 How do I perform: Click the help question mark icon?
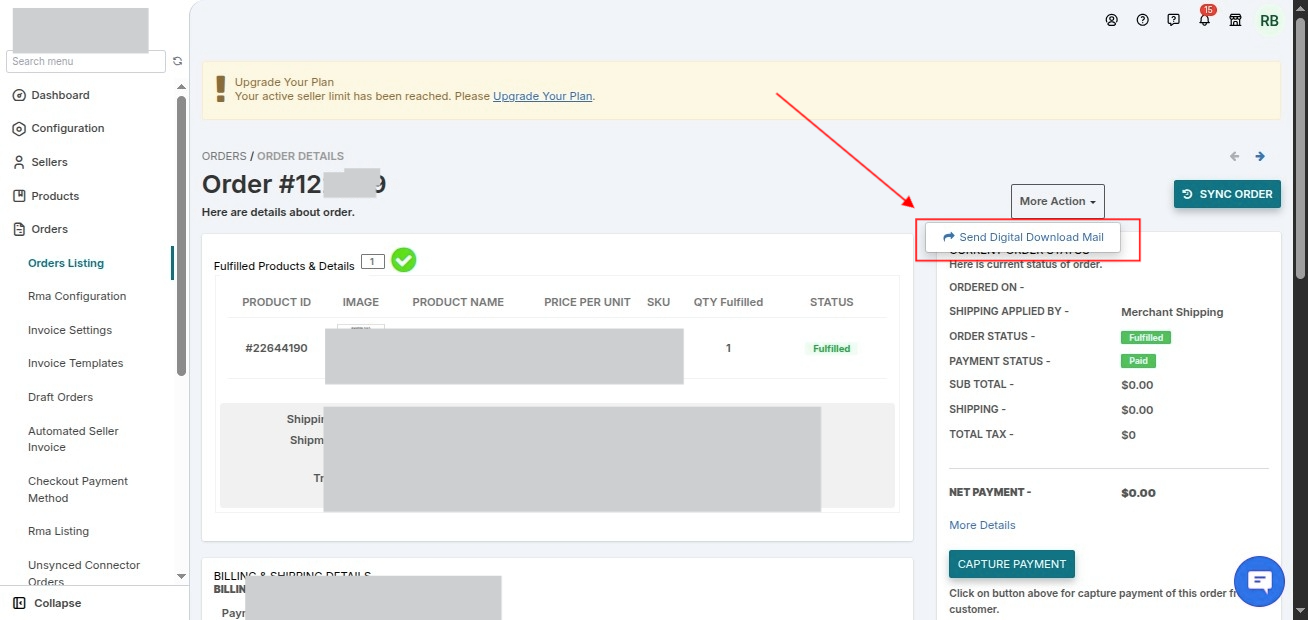tap(1143, 20)
